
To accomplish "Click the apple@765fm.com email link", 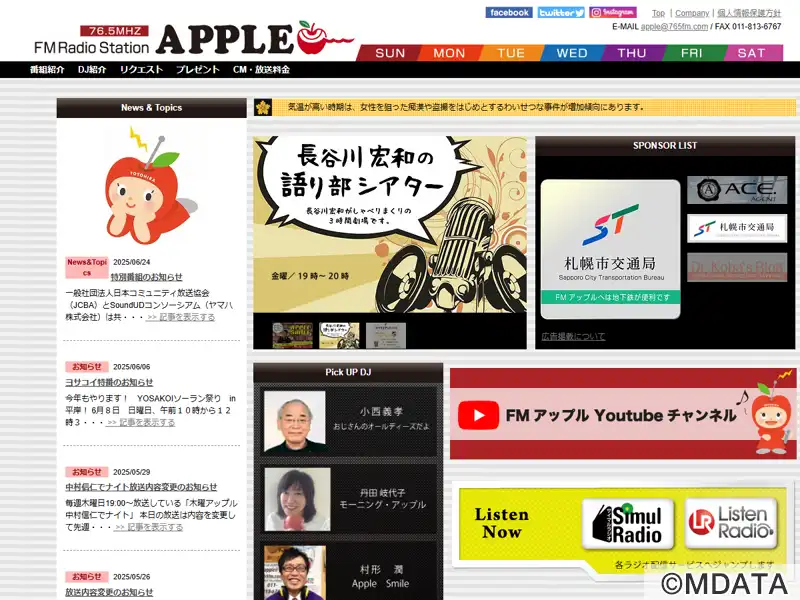I will click(674, 27).
